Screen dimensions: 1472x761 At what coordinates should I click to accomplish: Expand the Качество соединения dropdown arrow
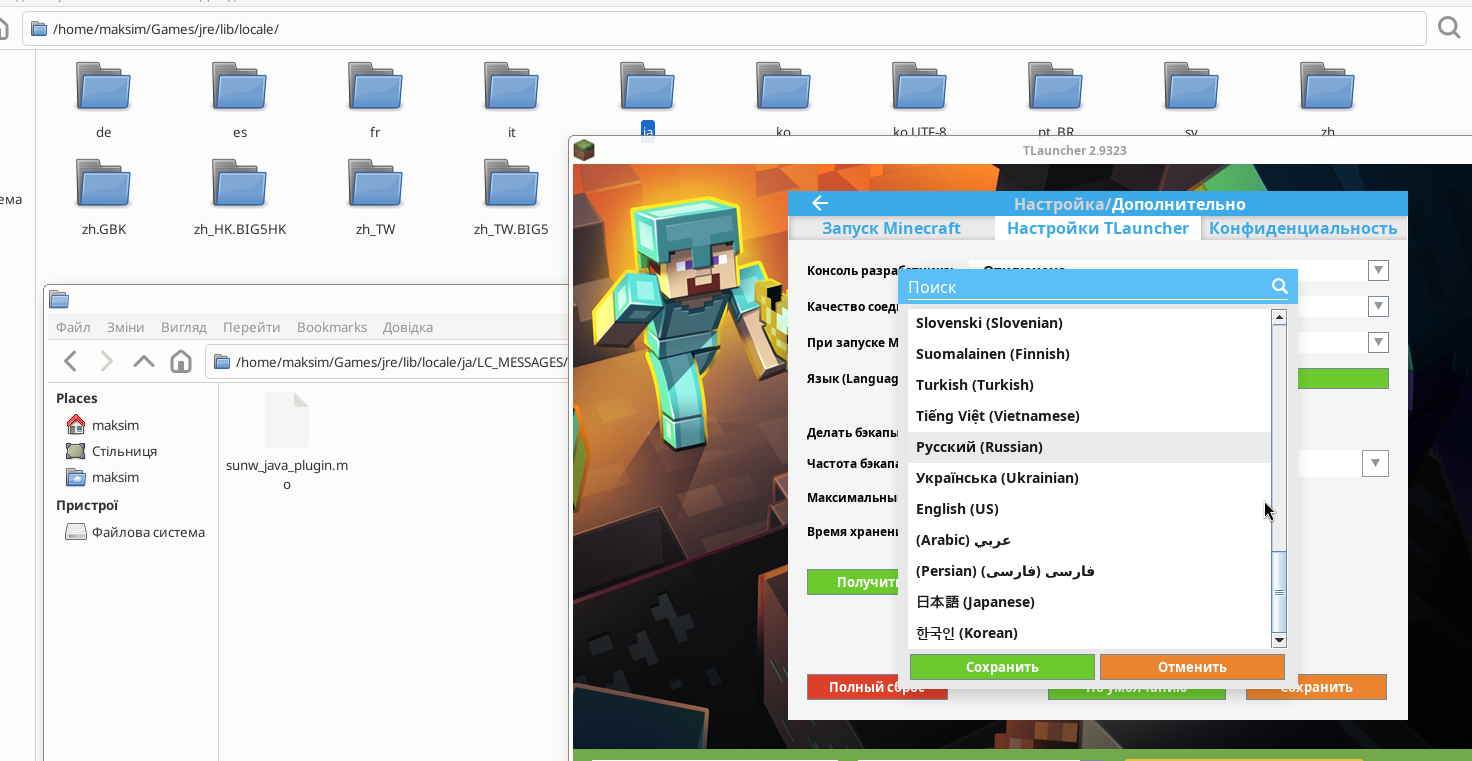1378,306
